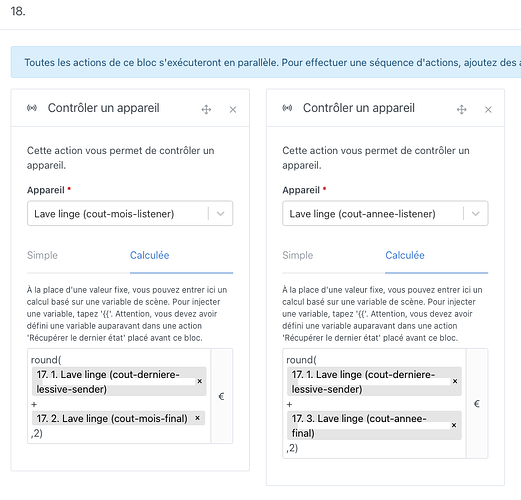Click the device icon in the left card header
521x500 pixels.
coord(32,108)
